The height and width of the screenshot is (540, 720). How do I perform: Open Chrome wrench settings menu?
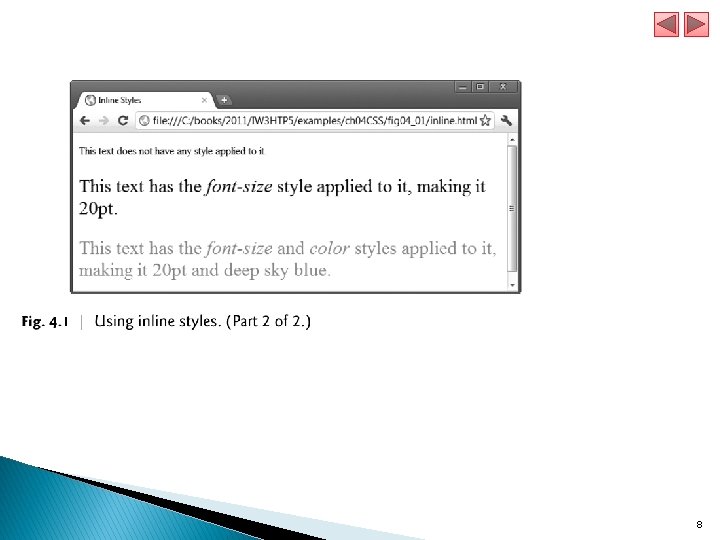click(x=506, y=120)
